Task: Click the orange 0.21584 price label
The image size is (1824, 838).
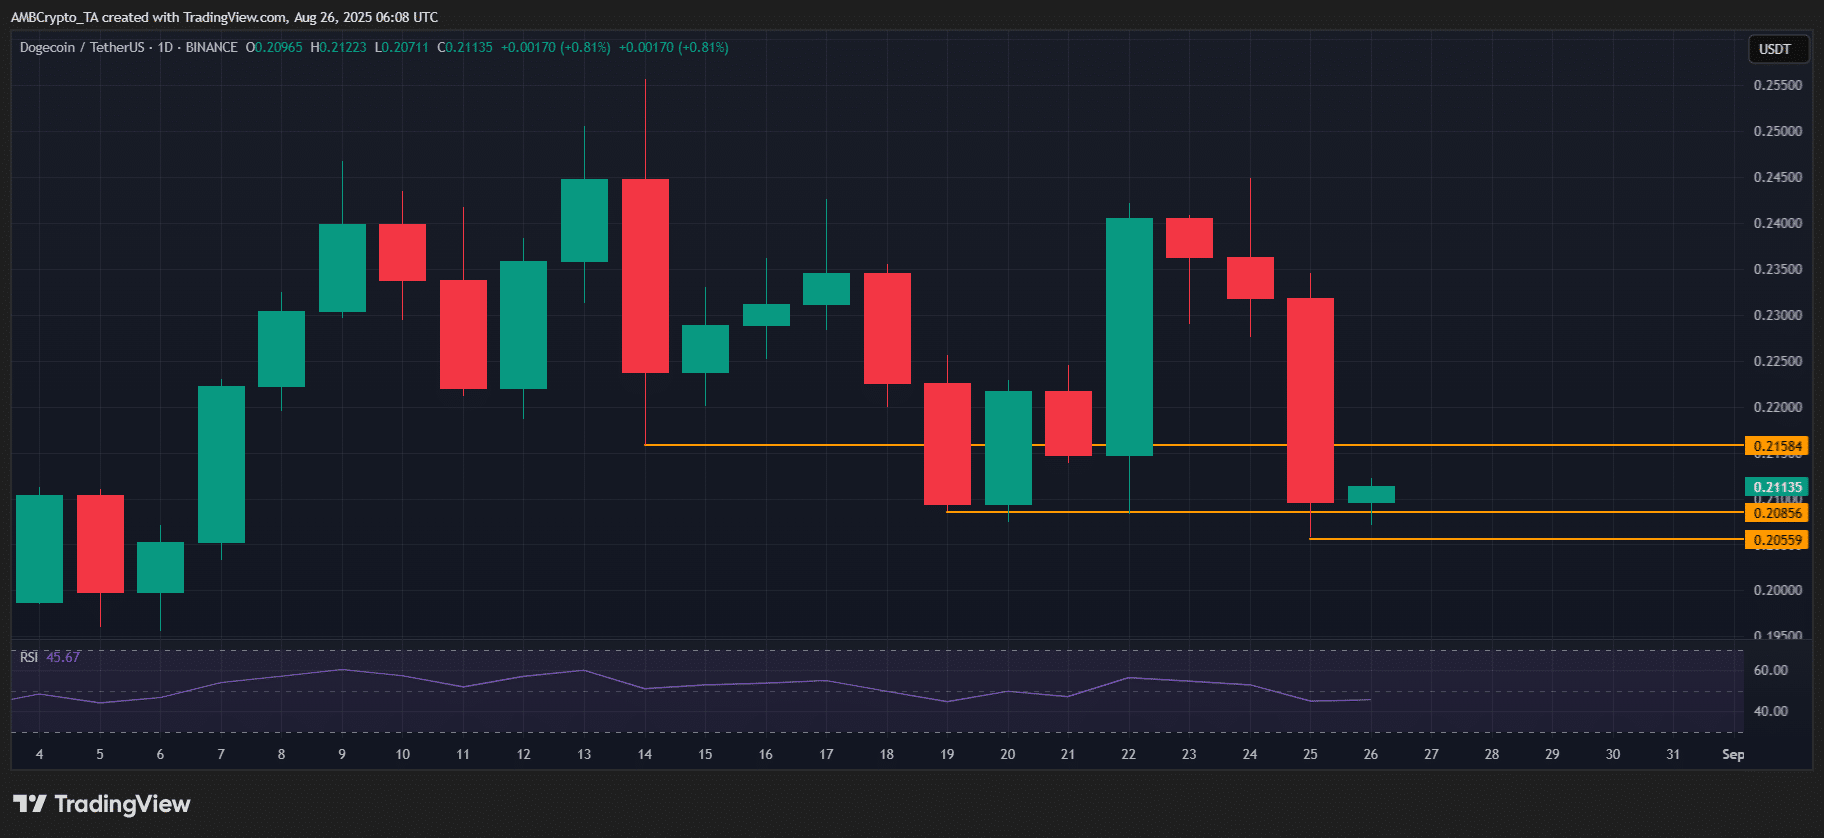Action: (1777, 446)
